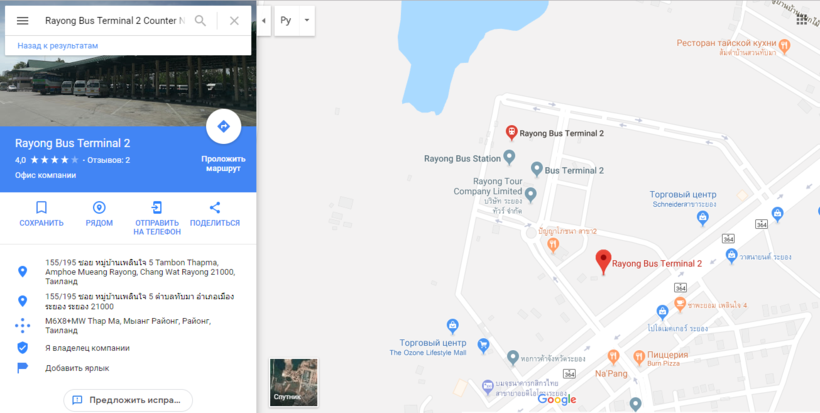Image resolution: width=820 pixels, height=413 pixels.
Task: Click in the search input field
Action: click(115, 21)
